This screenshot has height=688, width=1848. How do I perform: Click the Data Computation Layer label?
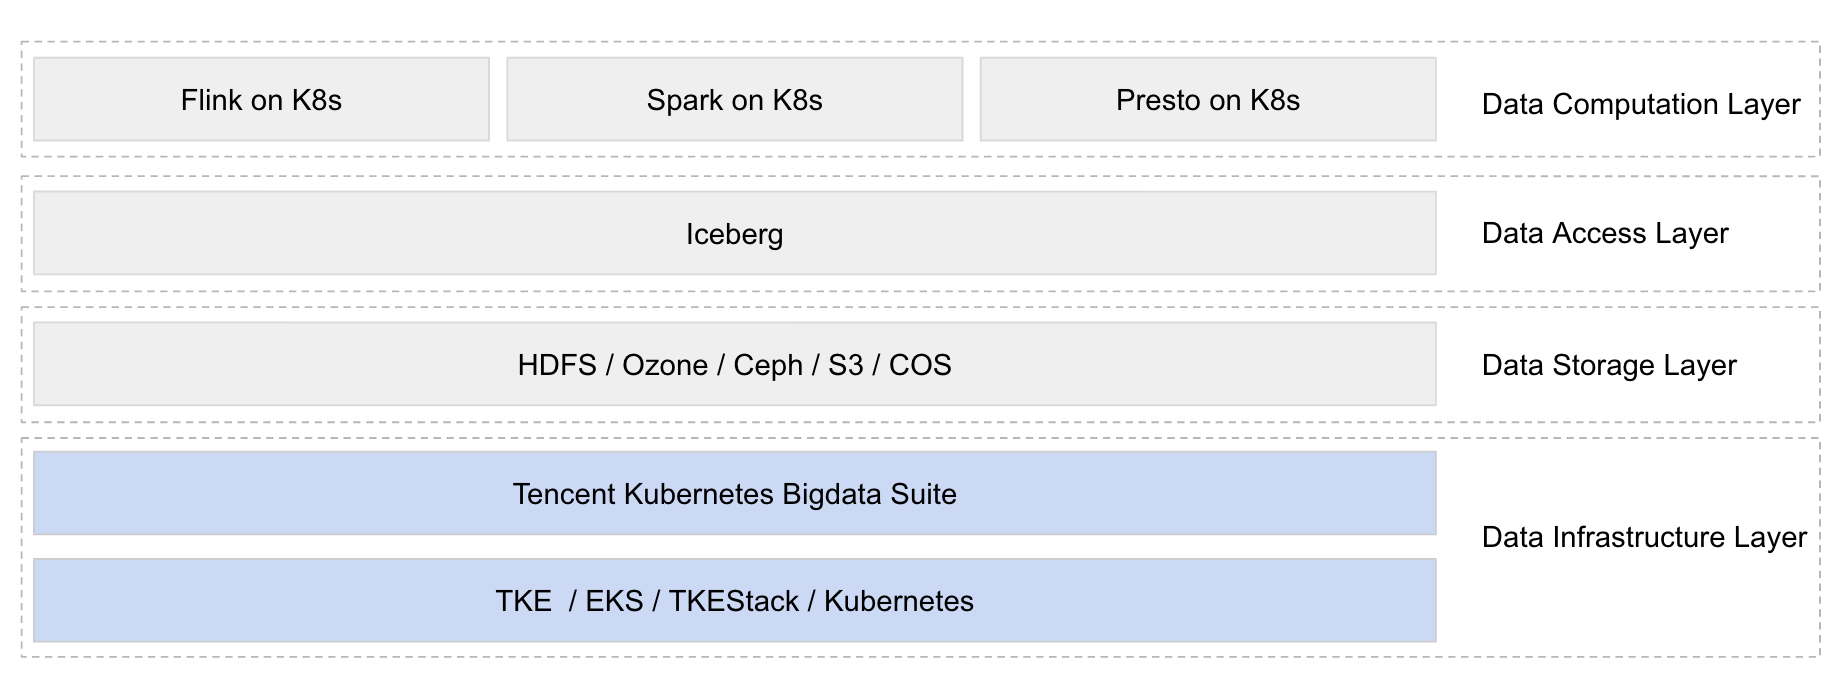(x=1640, y=104)
